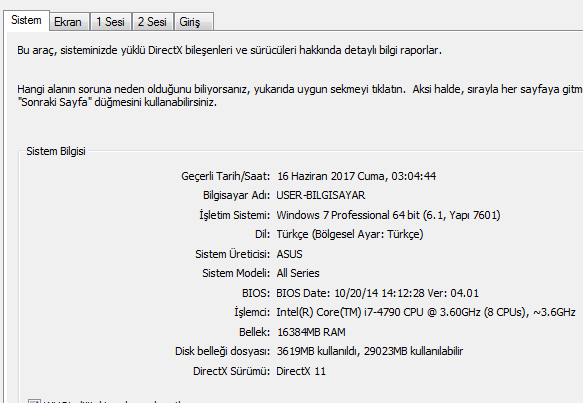Click the 'BIOS Date: 10/20/14' value
Viewport: 583px width, 403px height.
tap(377, 293)
